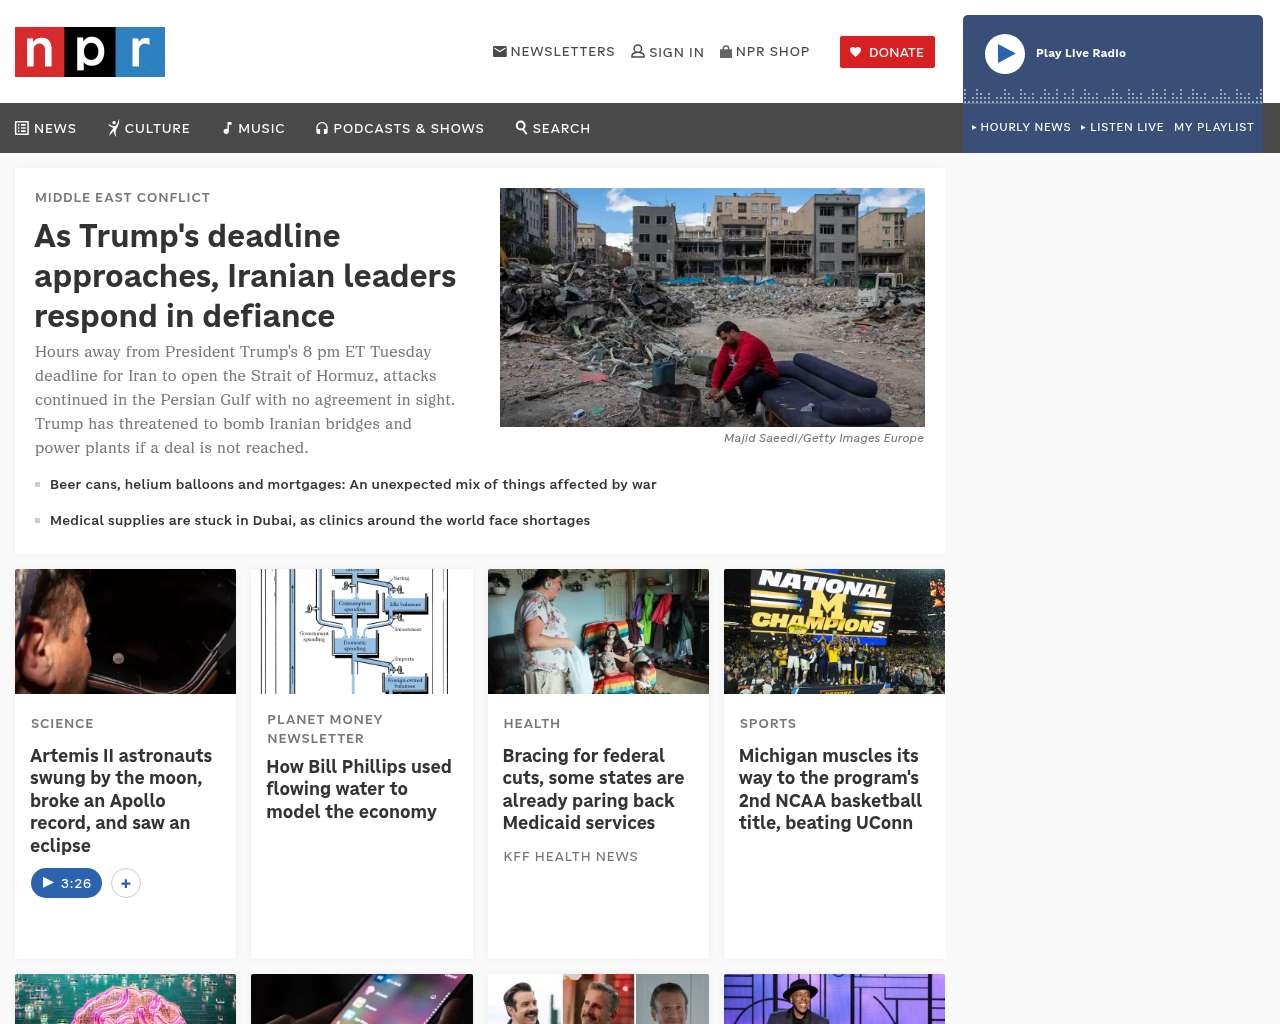The width and height of the screenshot is (1280, 1024).
Task: Read the Bill Phillips flowing water story
Action: (359, 789)
